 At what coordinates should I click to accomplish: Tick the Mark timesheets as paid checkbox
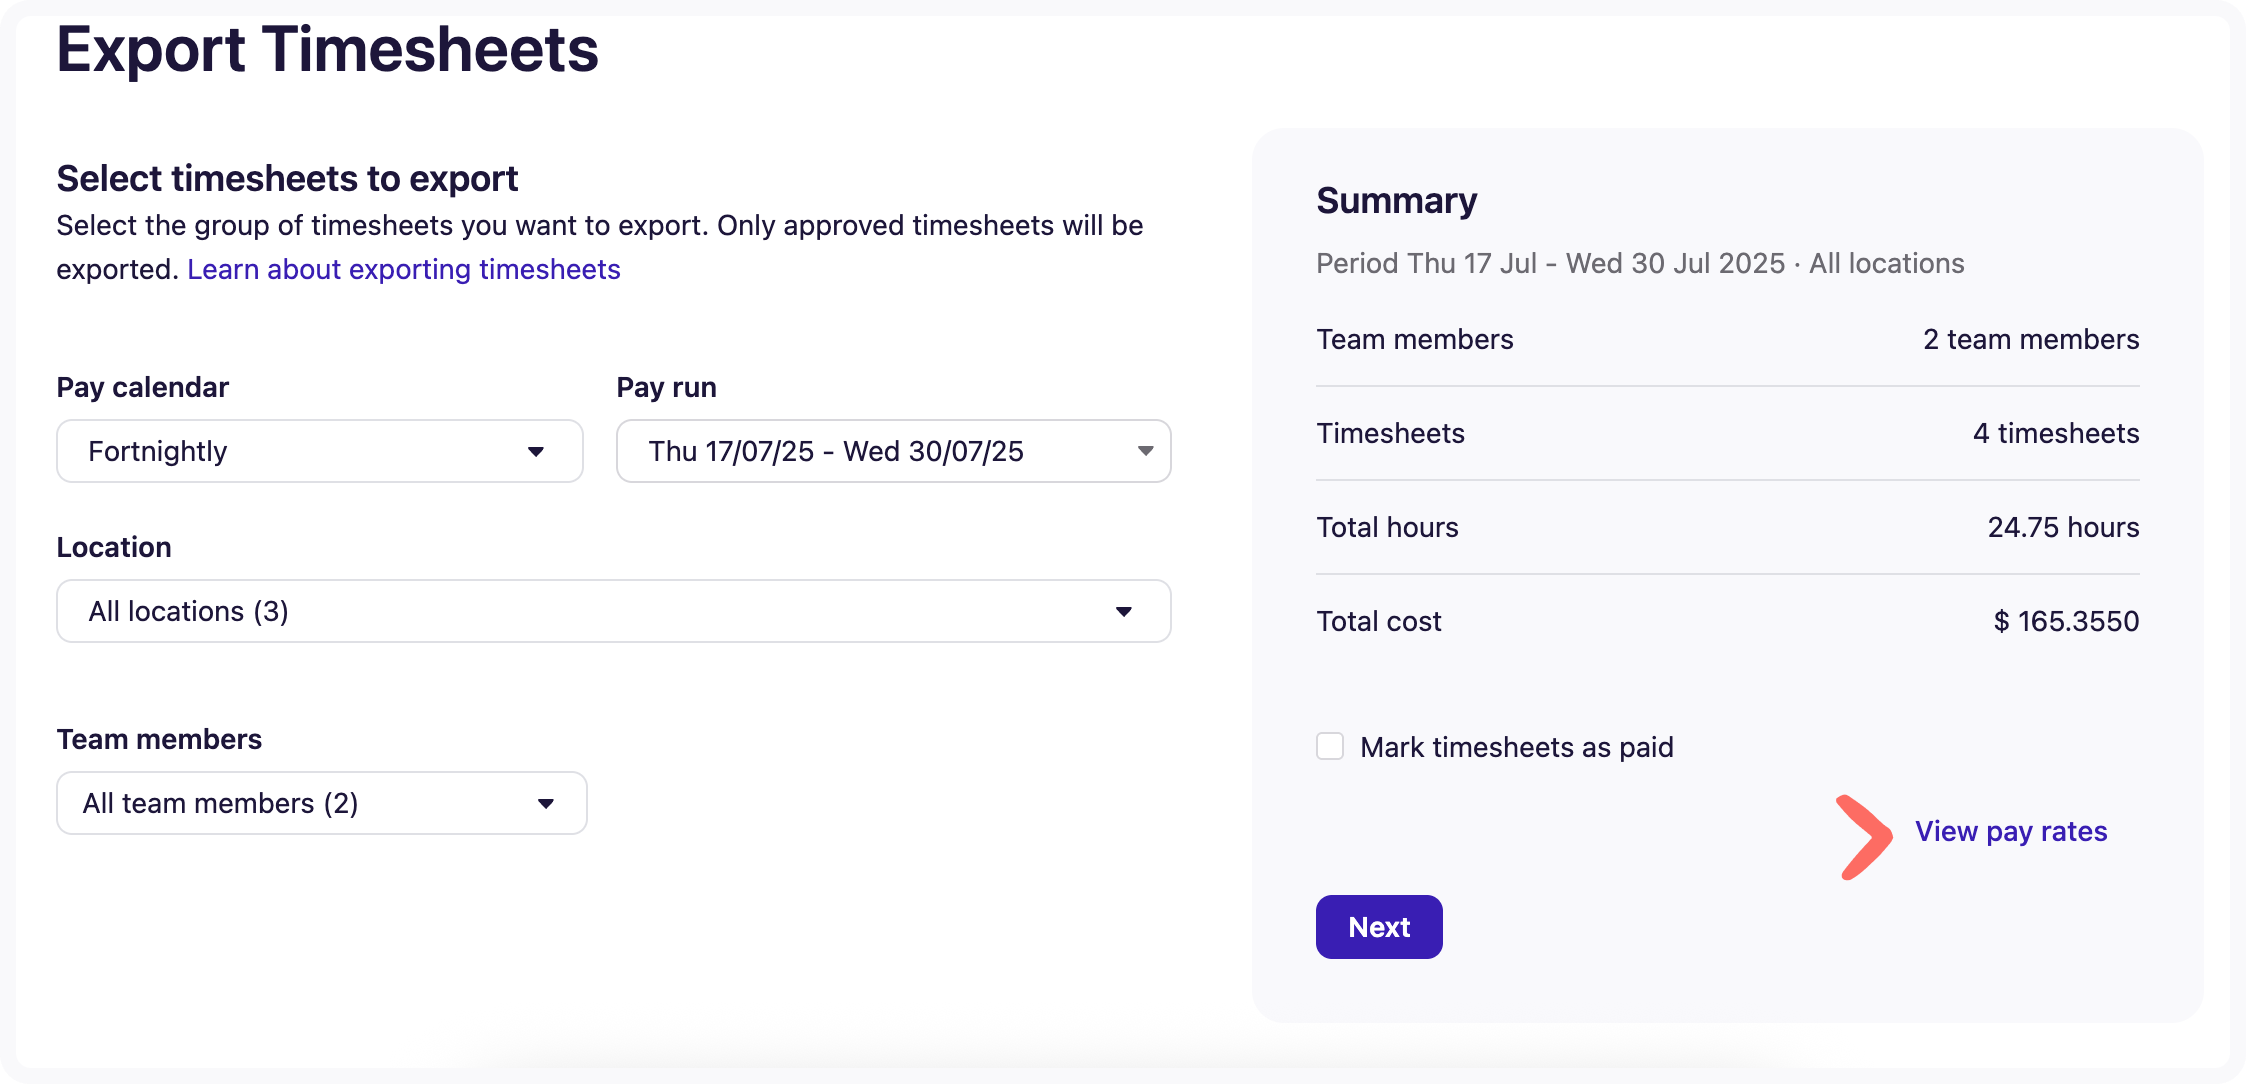1330,747
